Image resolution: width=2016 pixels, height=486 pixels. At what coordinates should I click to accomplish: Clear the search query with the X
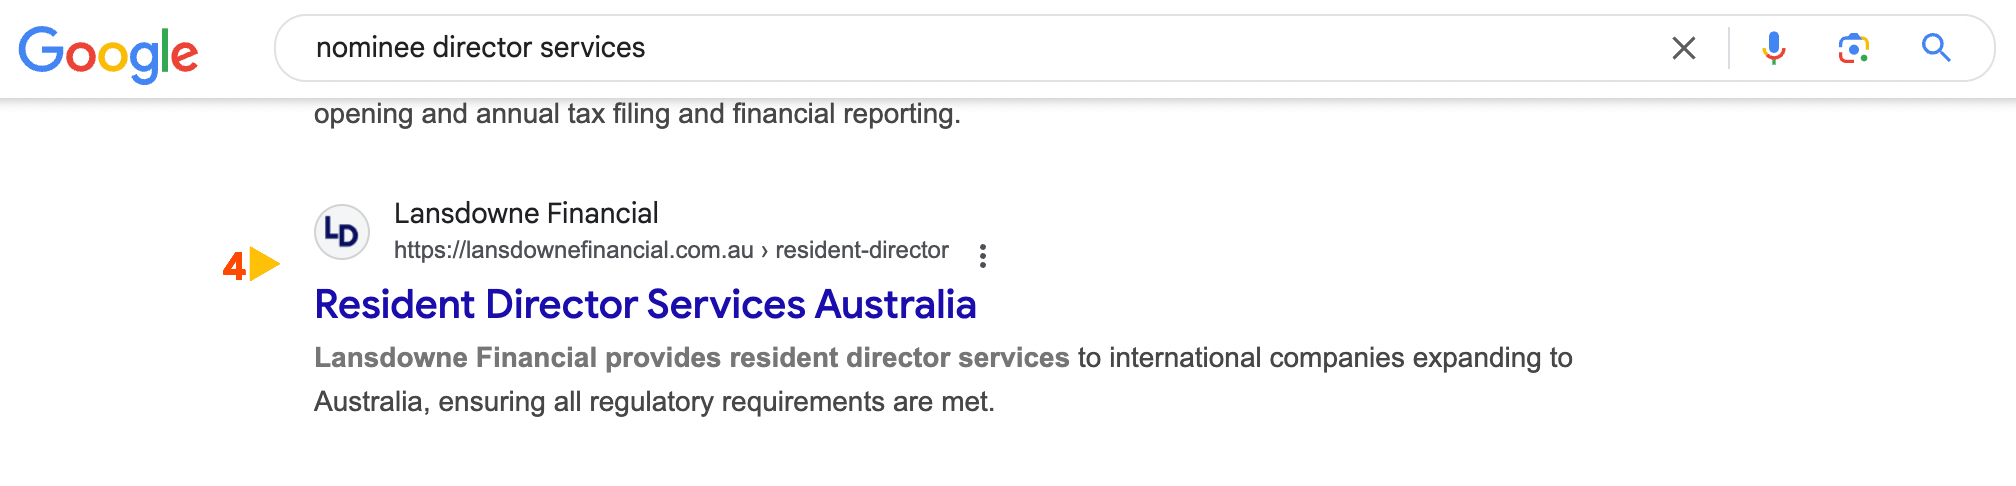click(x=1684, y=48)
